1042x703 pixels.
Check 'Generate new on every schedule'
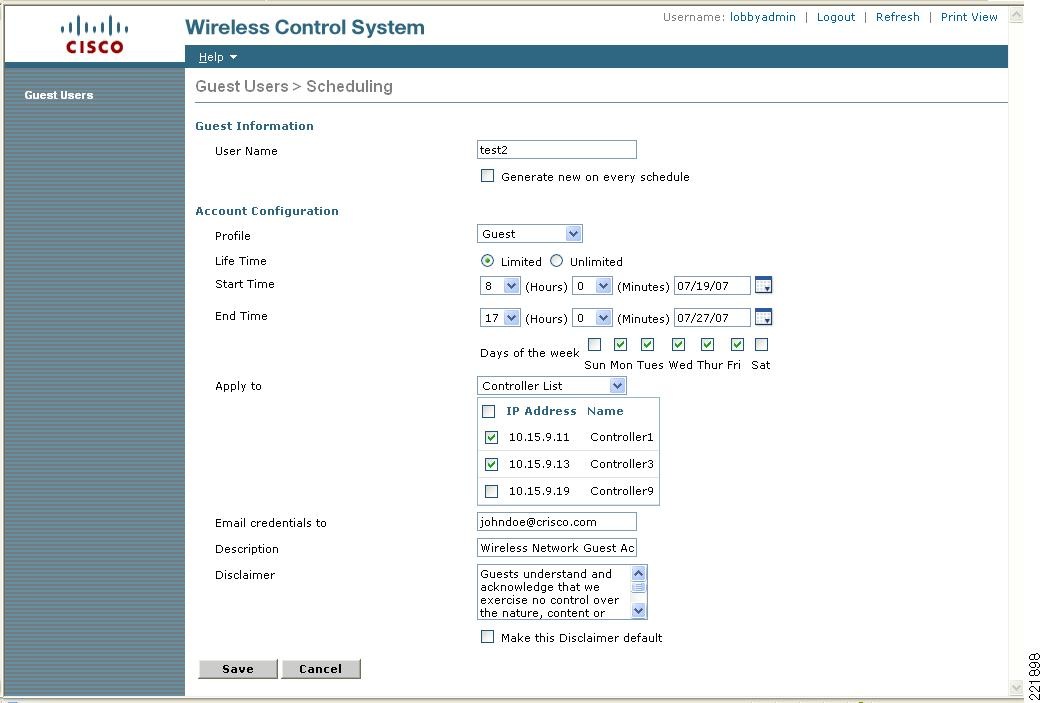click(488, 176)
